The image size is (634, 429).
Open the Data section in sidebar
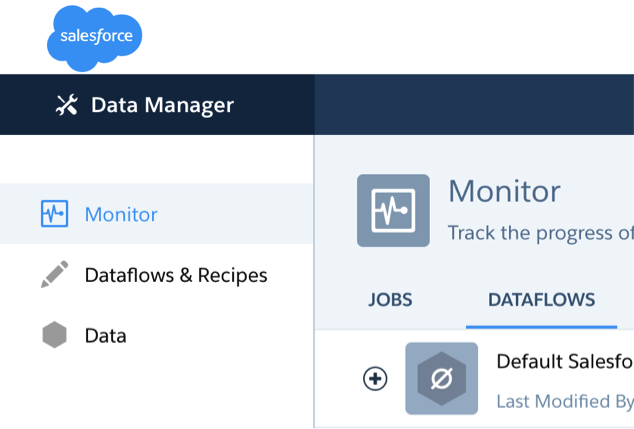coord(156,335)
